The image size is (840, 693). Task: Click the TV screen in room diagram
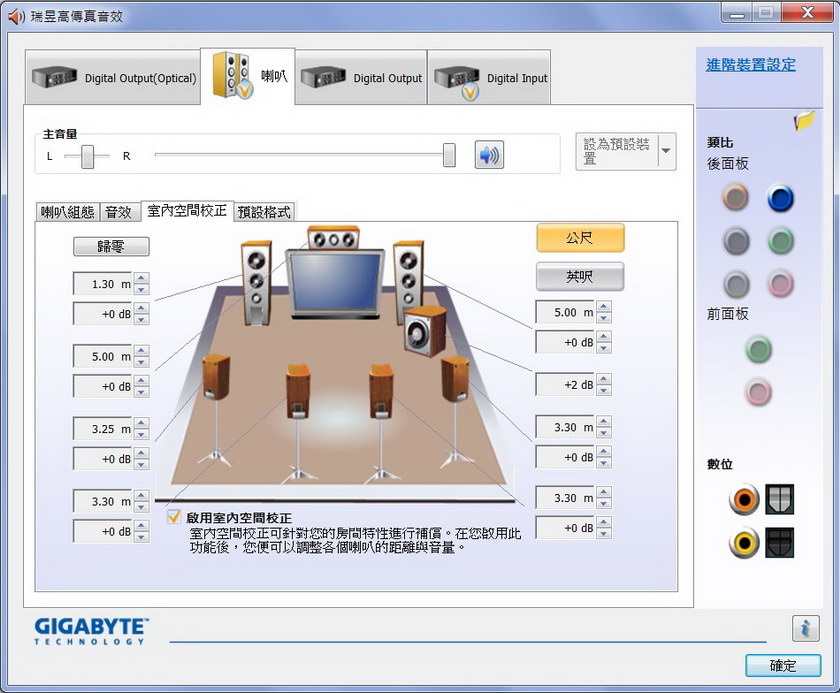tap(335, 283)
